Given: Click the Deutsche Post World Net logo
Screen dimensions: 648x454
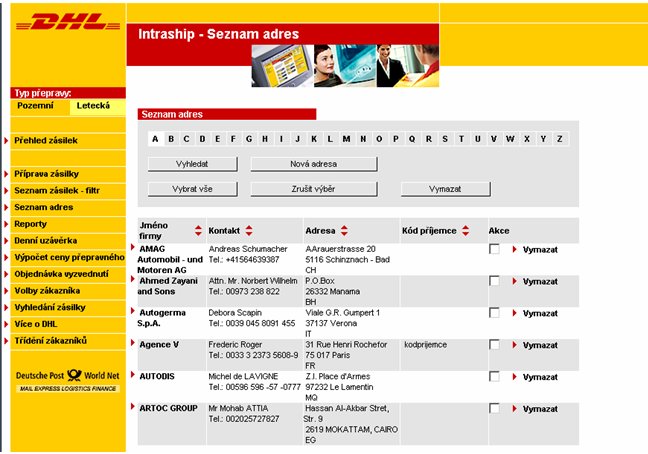Looking at the screenshot, I should pos(68,380).
